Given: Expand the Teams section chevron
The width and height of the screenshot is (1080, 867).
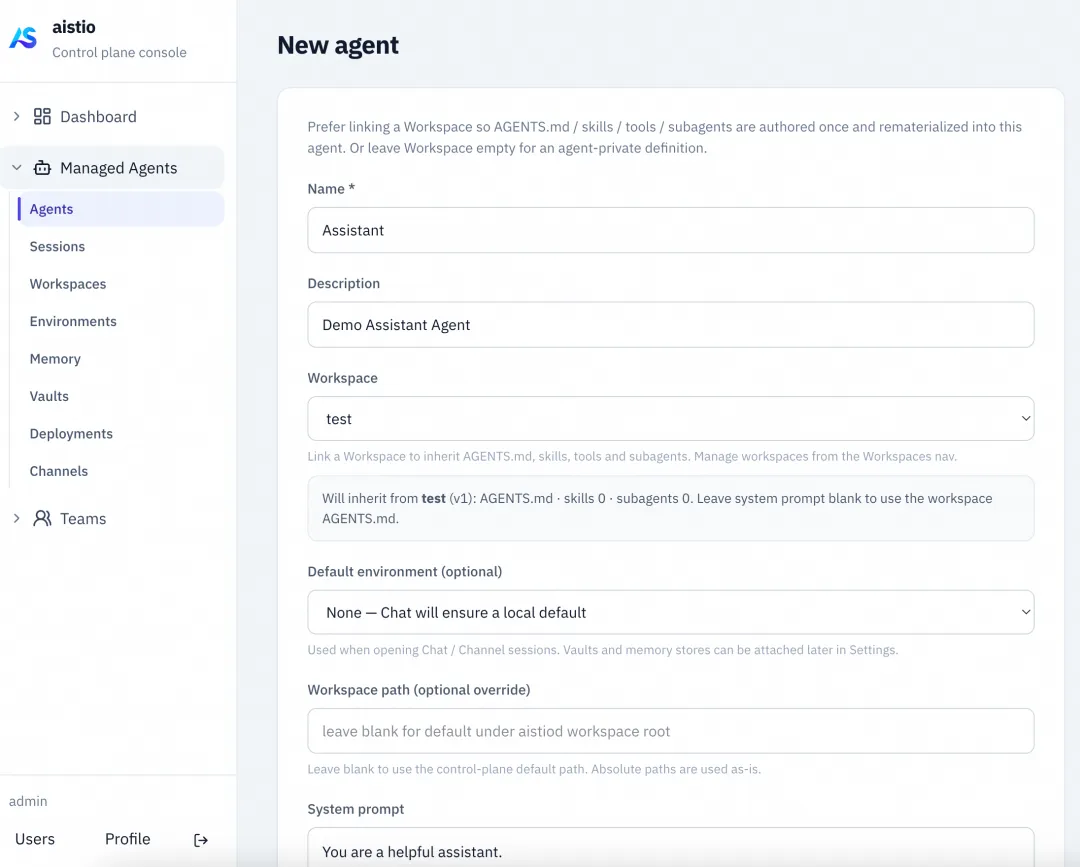Looking at the screenshot, I should 17,519.
